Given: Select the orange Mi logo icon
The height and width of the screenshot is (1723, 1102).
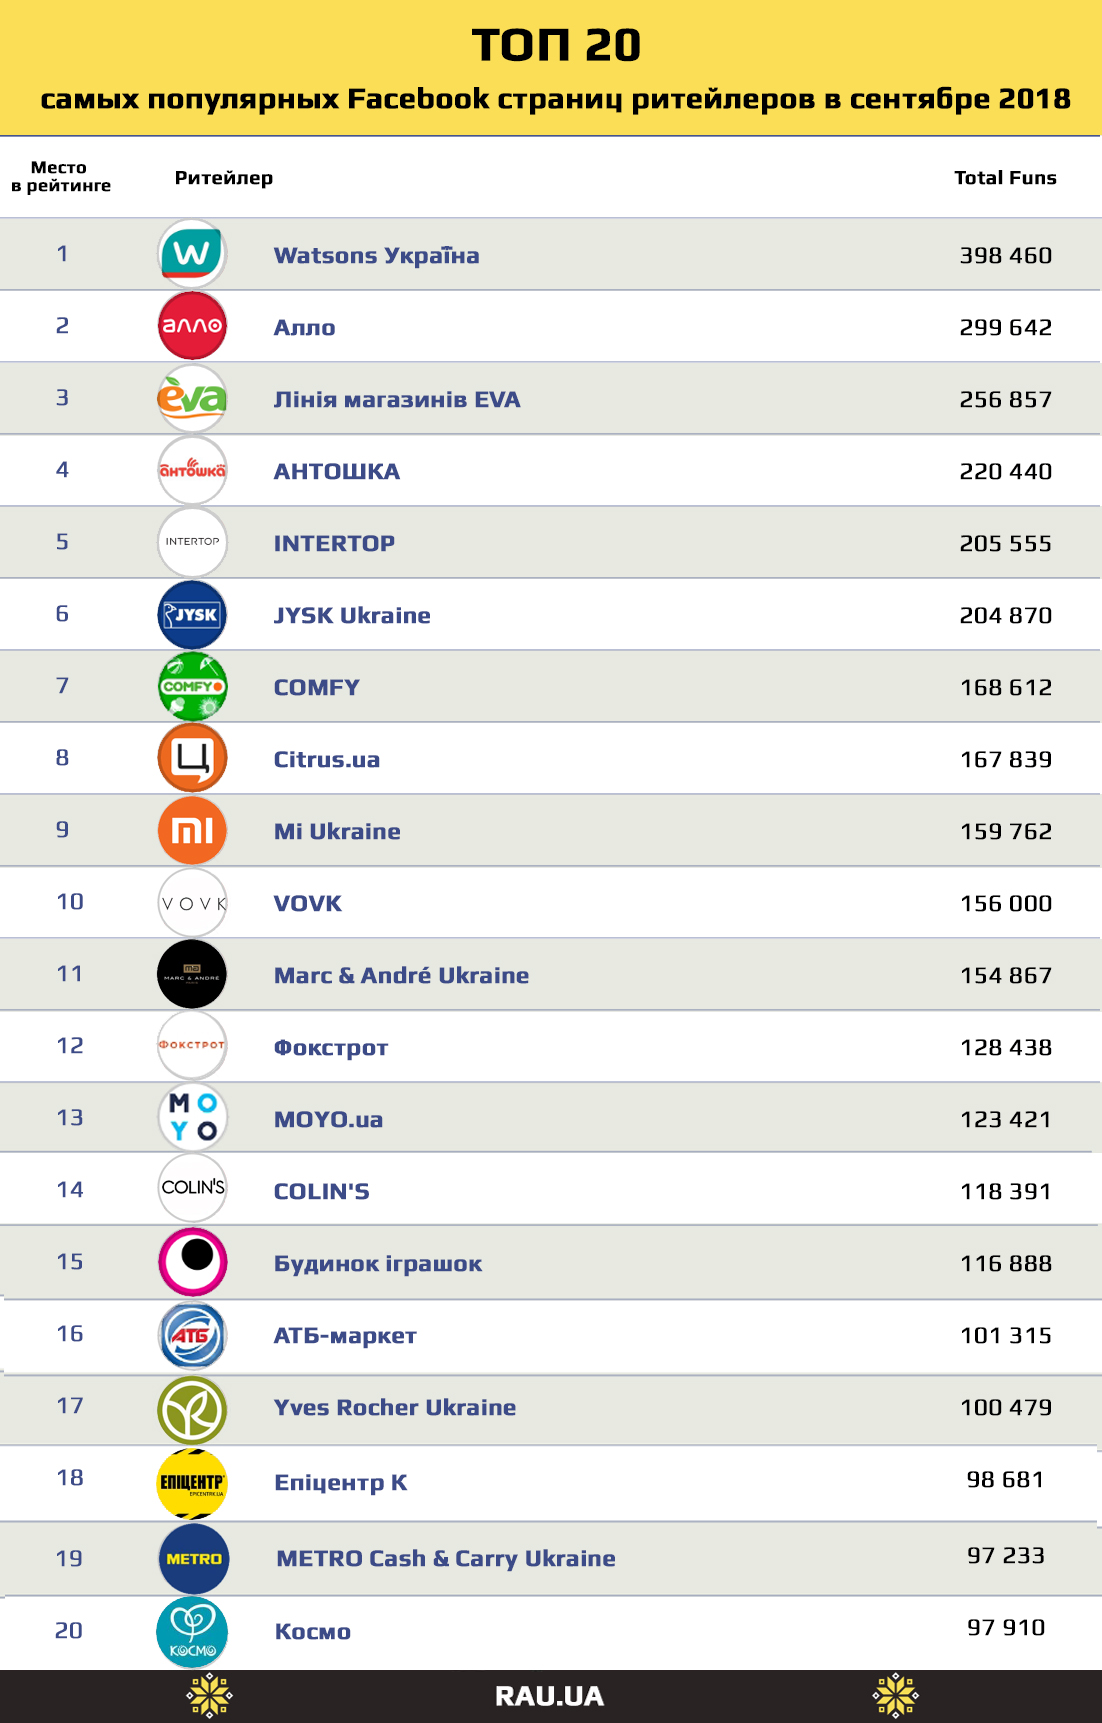Looking at the screenshot, I should point(192,830).
